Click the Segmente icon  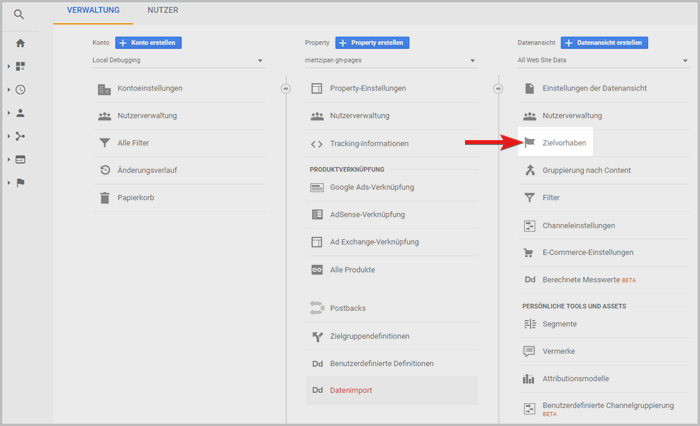(530, 324)
